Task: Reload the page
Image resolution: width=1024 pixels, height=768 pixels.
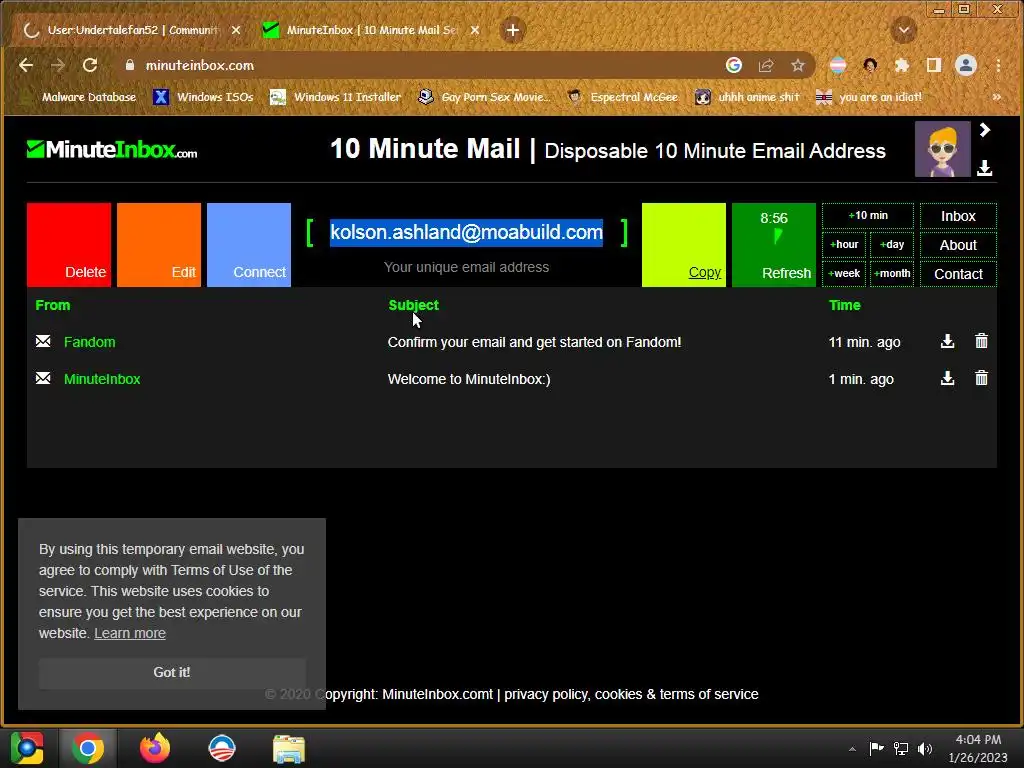Action: pos(90,65)
